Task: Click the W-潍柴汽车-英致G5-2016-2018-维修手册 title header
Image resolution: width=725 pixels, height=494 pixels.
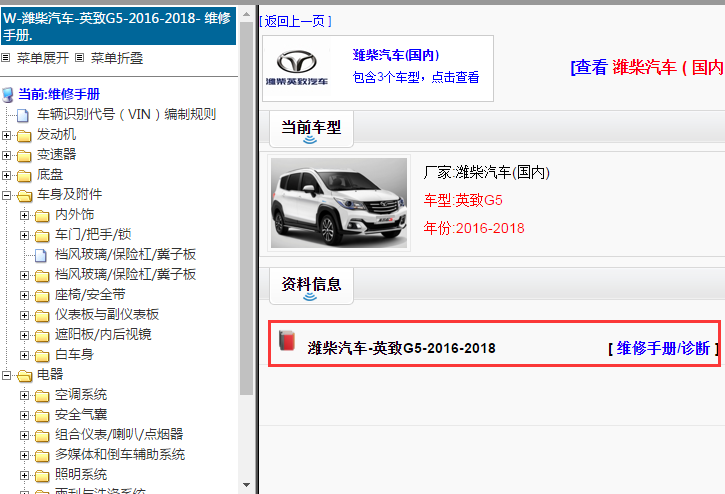Action: [x=118, y=27]
